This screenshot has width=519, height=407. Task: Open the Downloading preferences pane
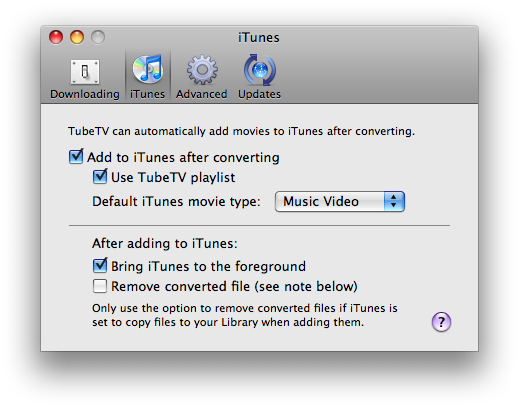click(85, 79)
